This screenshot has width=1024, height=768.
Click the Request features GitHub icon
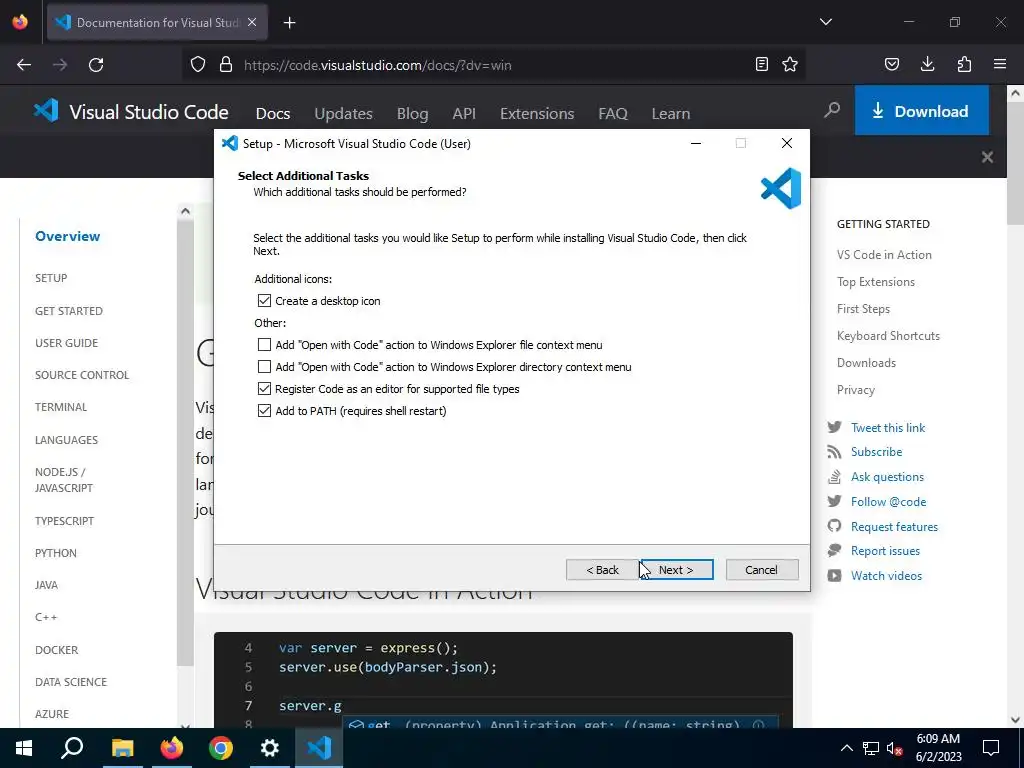pyautogui.click(x=834, y=526)
